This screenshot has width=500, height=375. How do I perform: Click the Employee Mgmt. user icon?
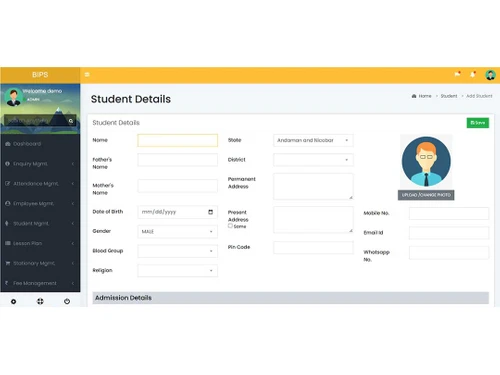coord(8,203)
